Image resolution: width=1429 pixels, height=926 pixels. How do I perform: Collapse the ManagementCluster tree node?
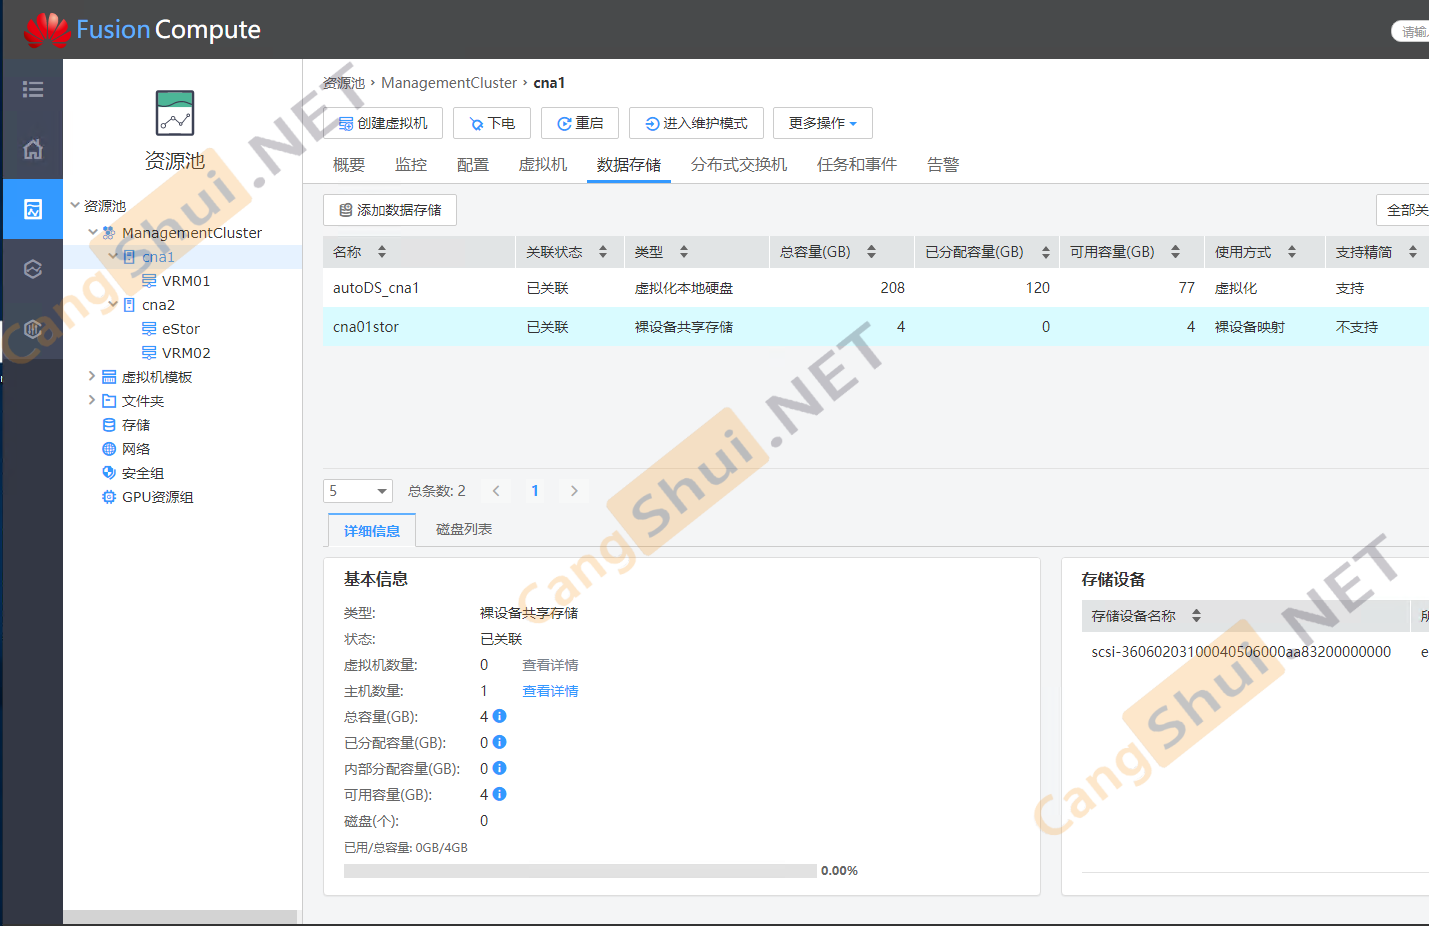click(93, 232)
